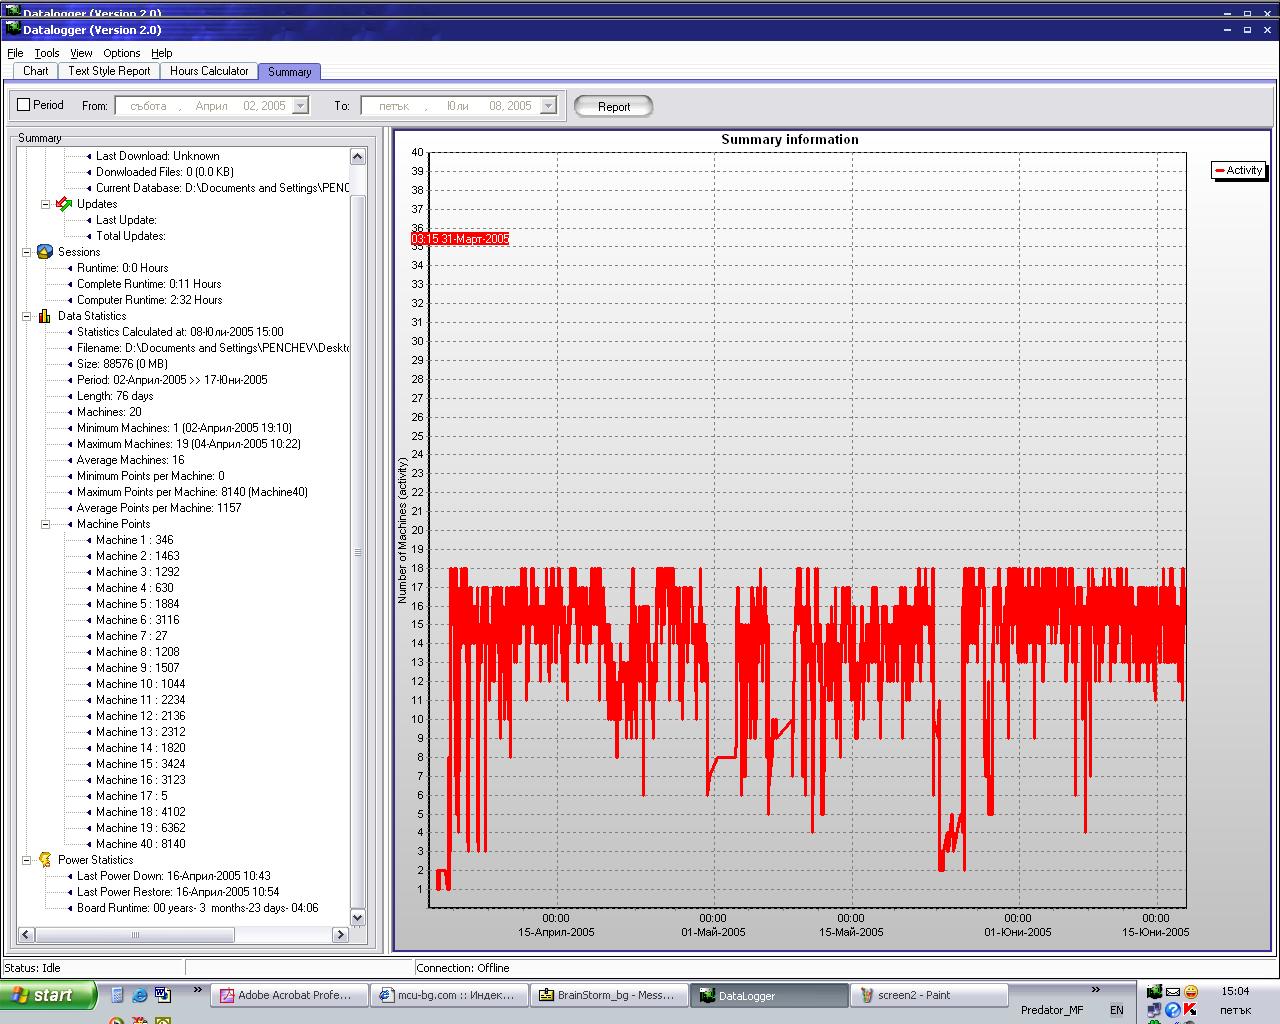Viewport: 1280px width, 1024px height.
Task: Open the Help menu
Action: [162, 53]
